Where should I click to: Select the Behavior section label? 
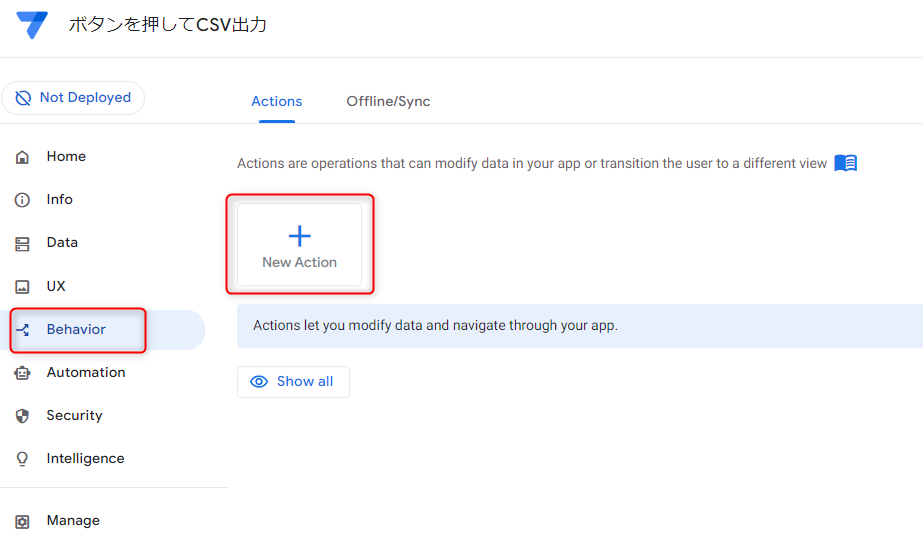(77, 330)
